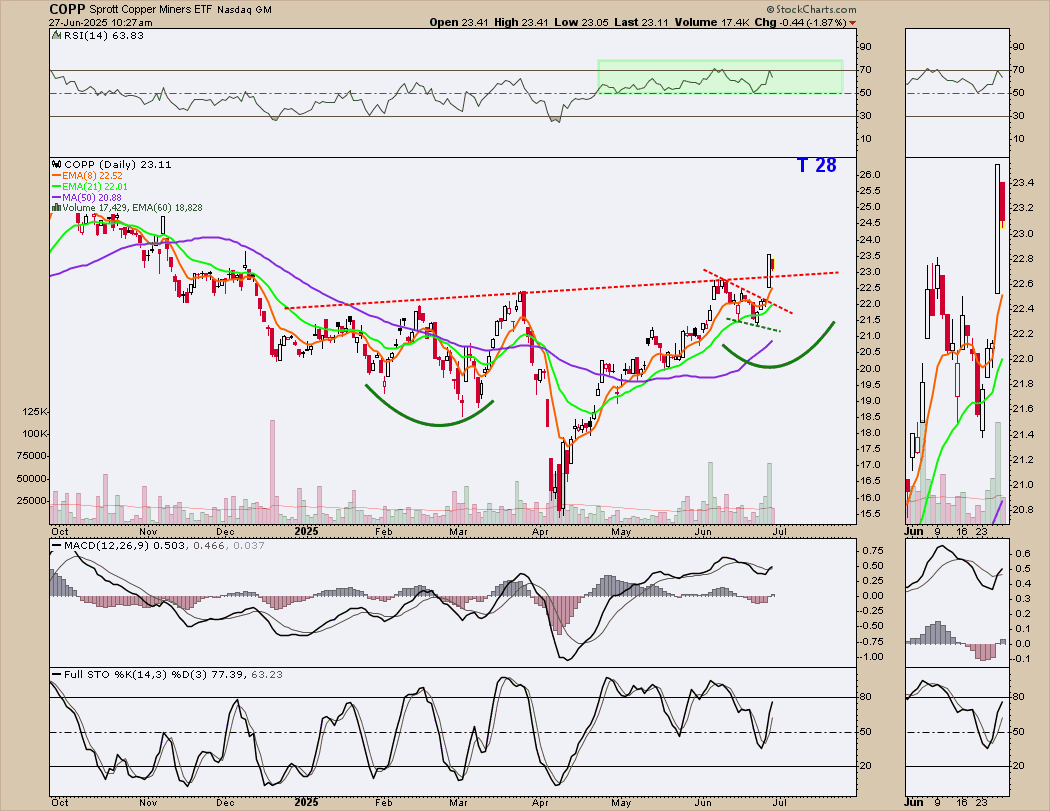The width and height of the screenshot is (1050, 811).
Task: Click the 'Low 23.05' quote value
Action: click(x=581, y=22)
